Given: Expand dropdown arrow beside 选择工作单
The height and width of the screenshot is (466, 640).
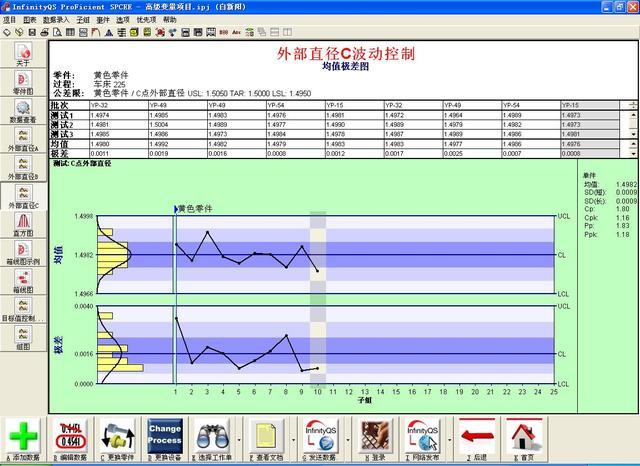Looking at the screenshot, I should tap(239, 440).
